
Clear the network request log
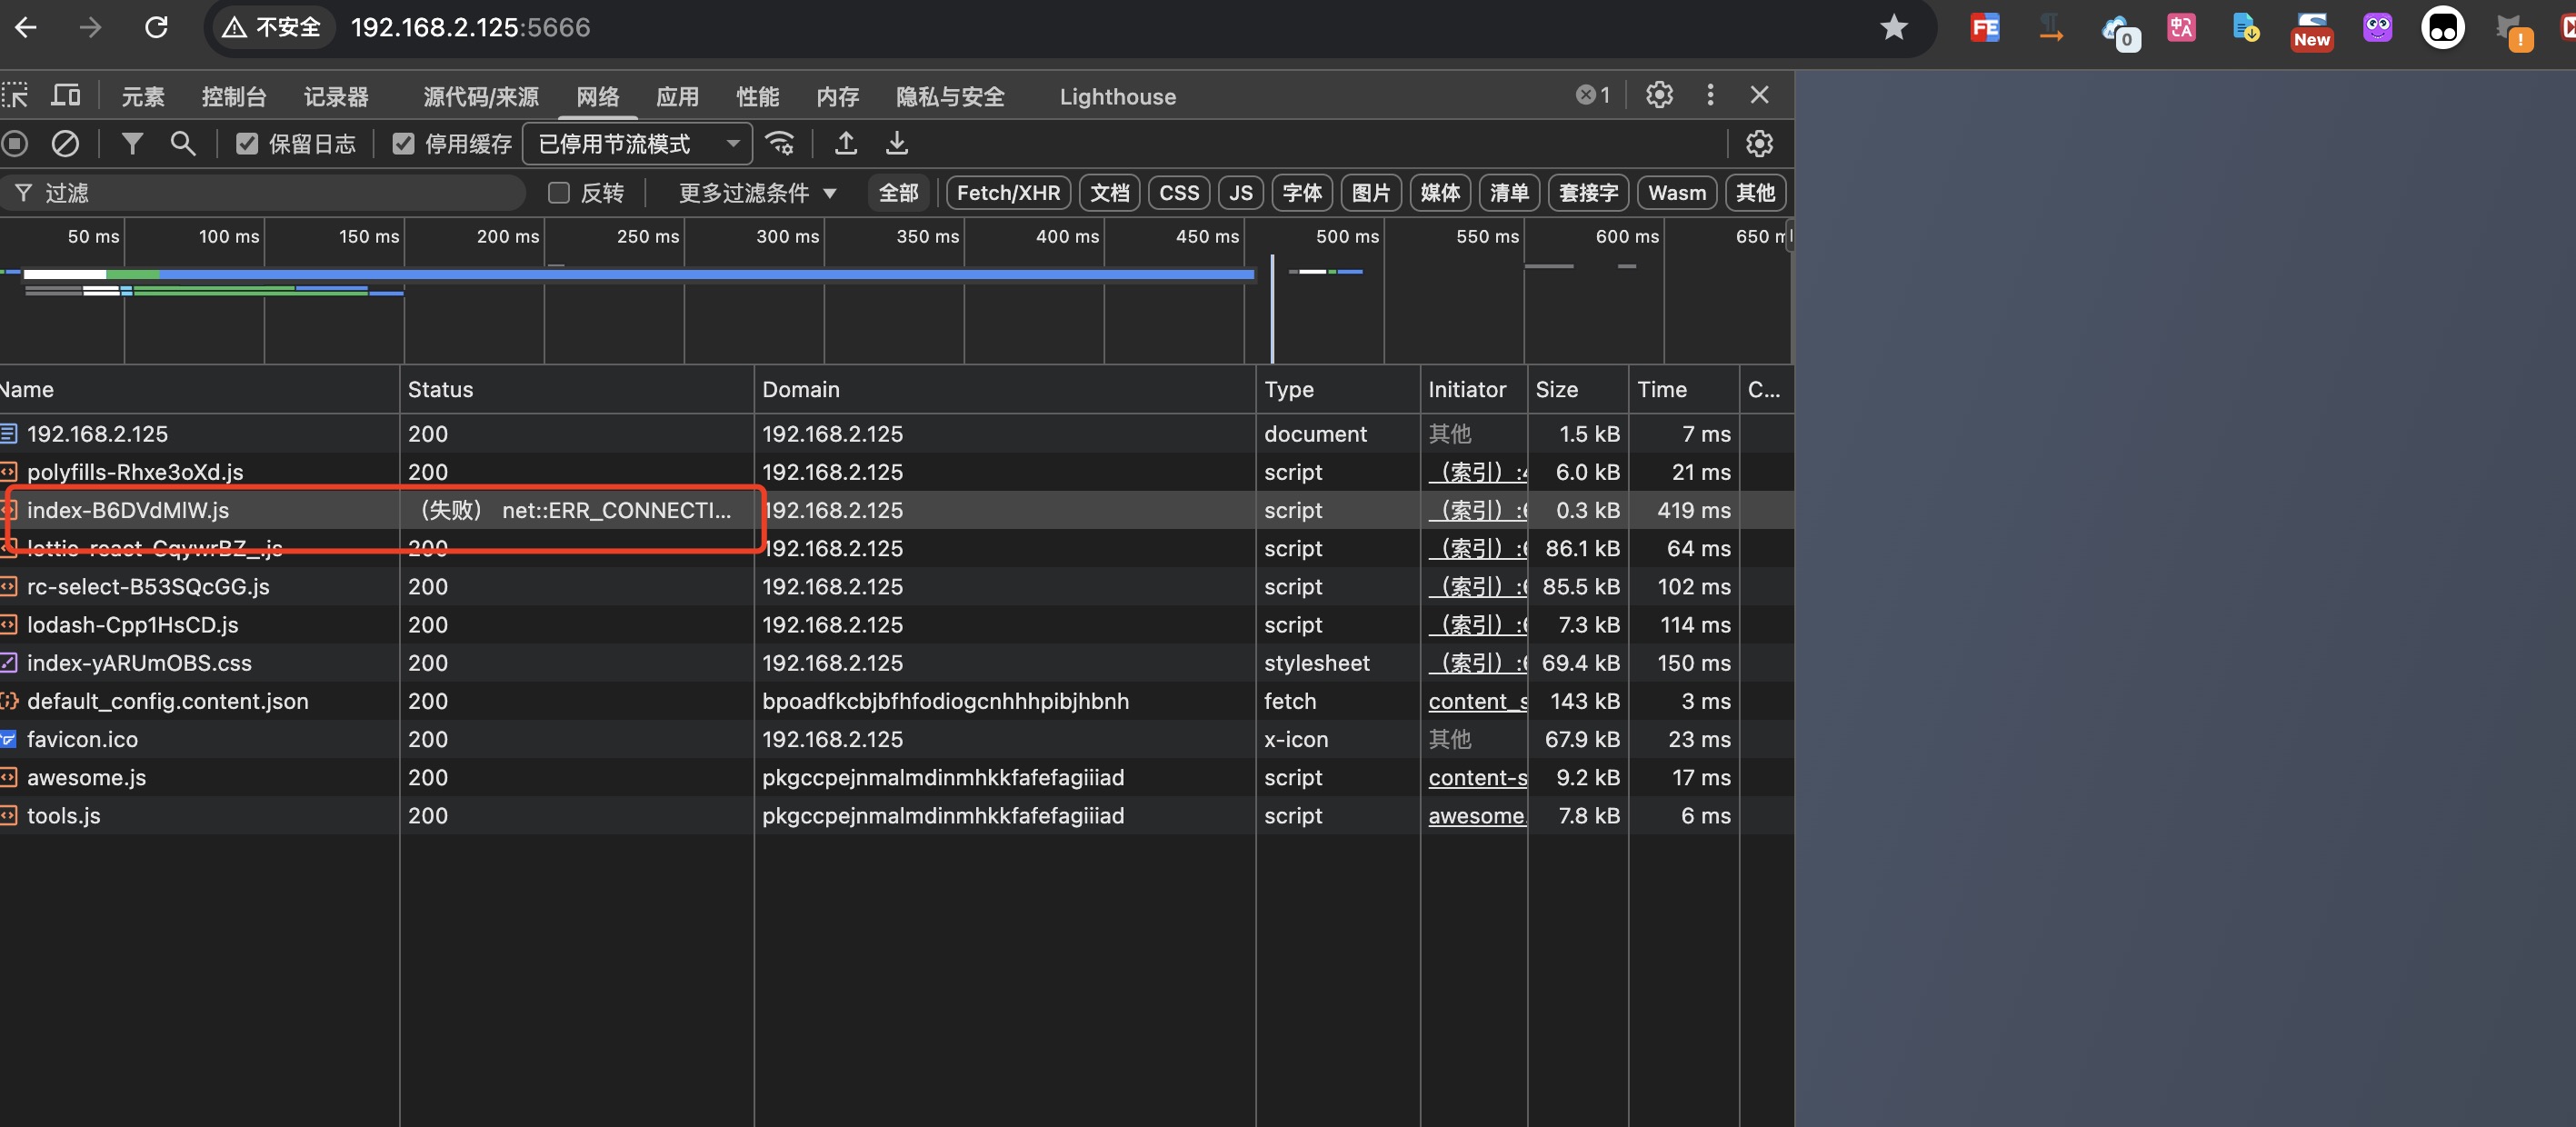[65, 143]
